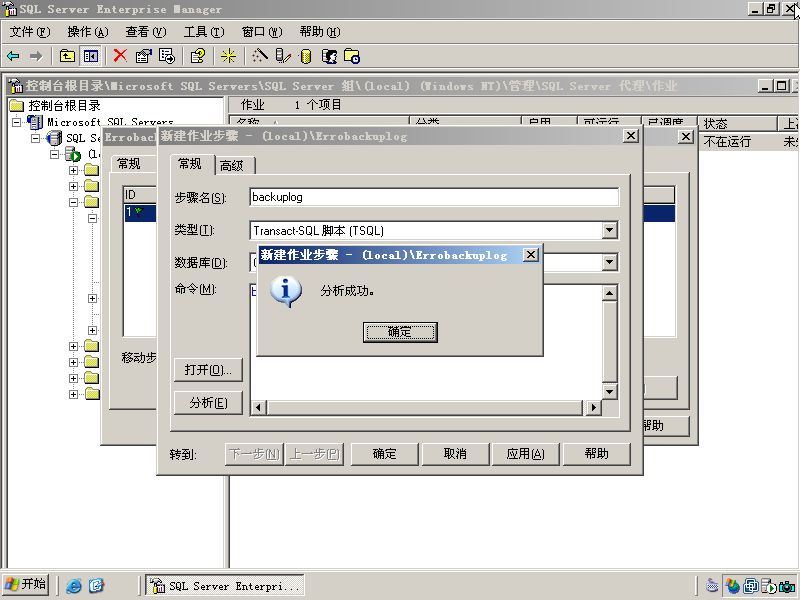Click the SQL Server service manager tray icon
Viewport: 800px width, 600px height.
click(769, 586)
